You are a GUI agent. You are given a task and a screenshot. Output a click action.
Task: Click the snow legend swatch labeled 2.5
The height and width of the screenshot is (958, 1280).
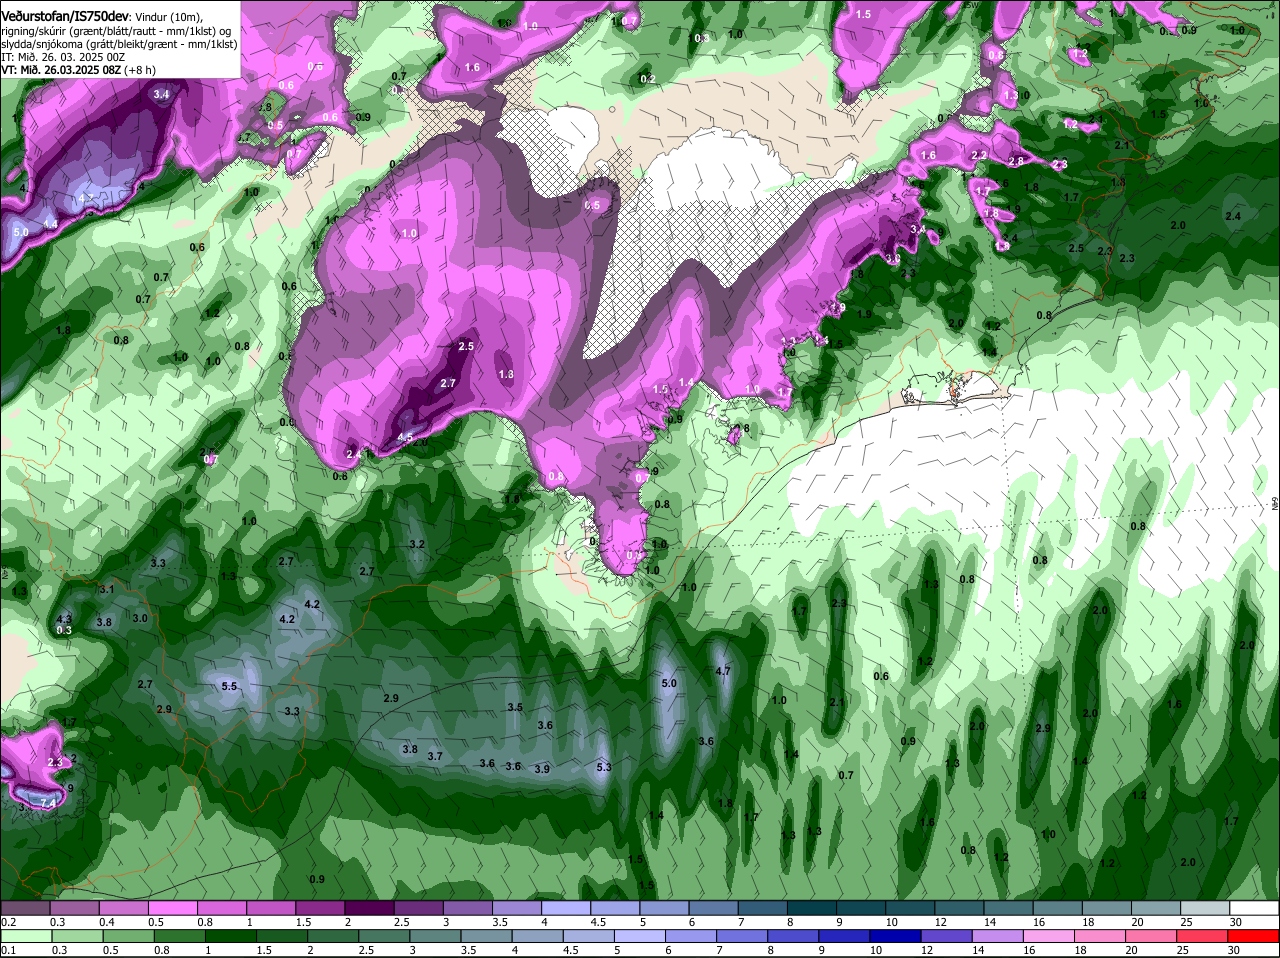point(418,908)
